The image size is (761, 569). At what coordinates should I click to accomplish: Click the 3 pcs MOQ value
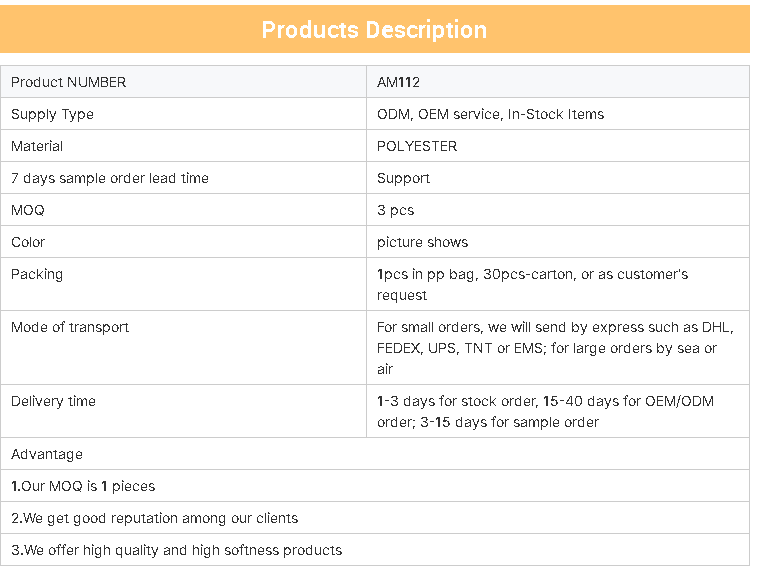pos(396,210)
